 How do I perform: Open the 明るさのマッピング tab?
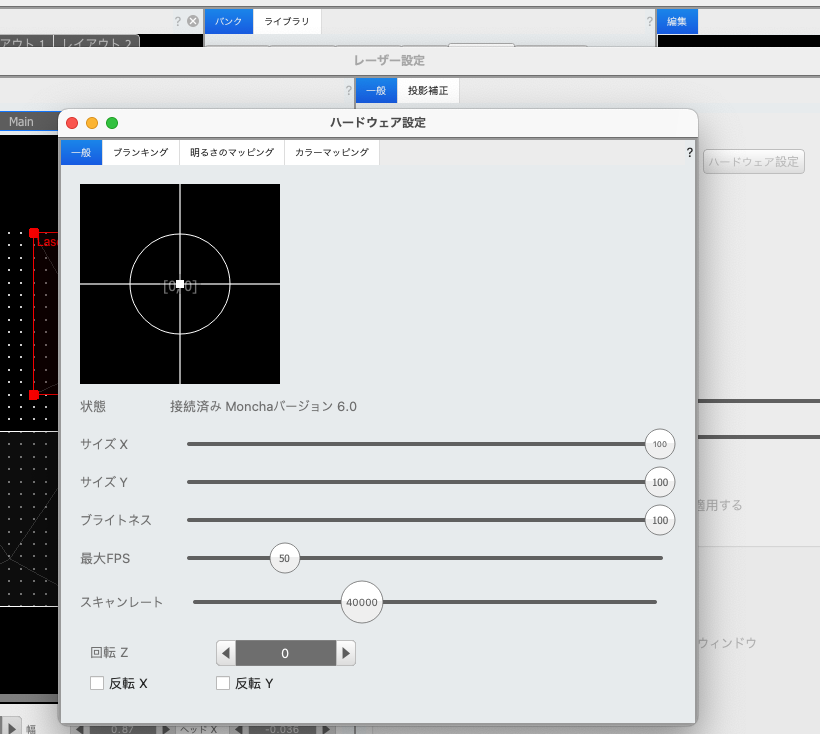pos(232,153)
